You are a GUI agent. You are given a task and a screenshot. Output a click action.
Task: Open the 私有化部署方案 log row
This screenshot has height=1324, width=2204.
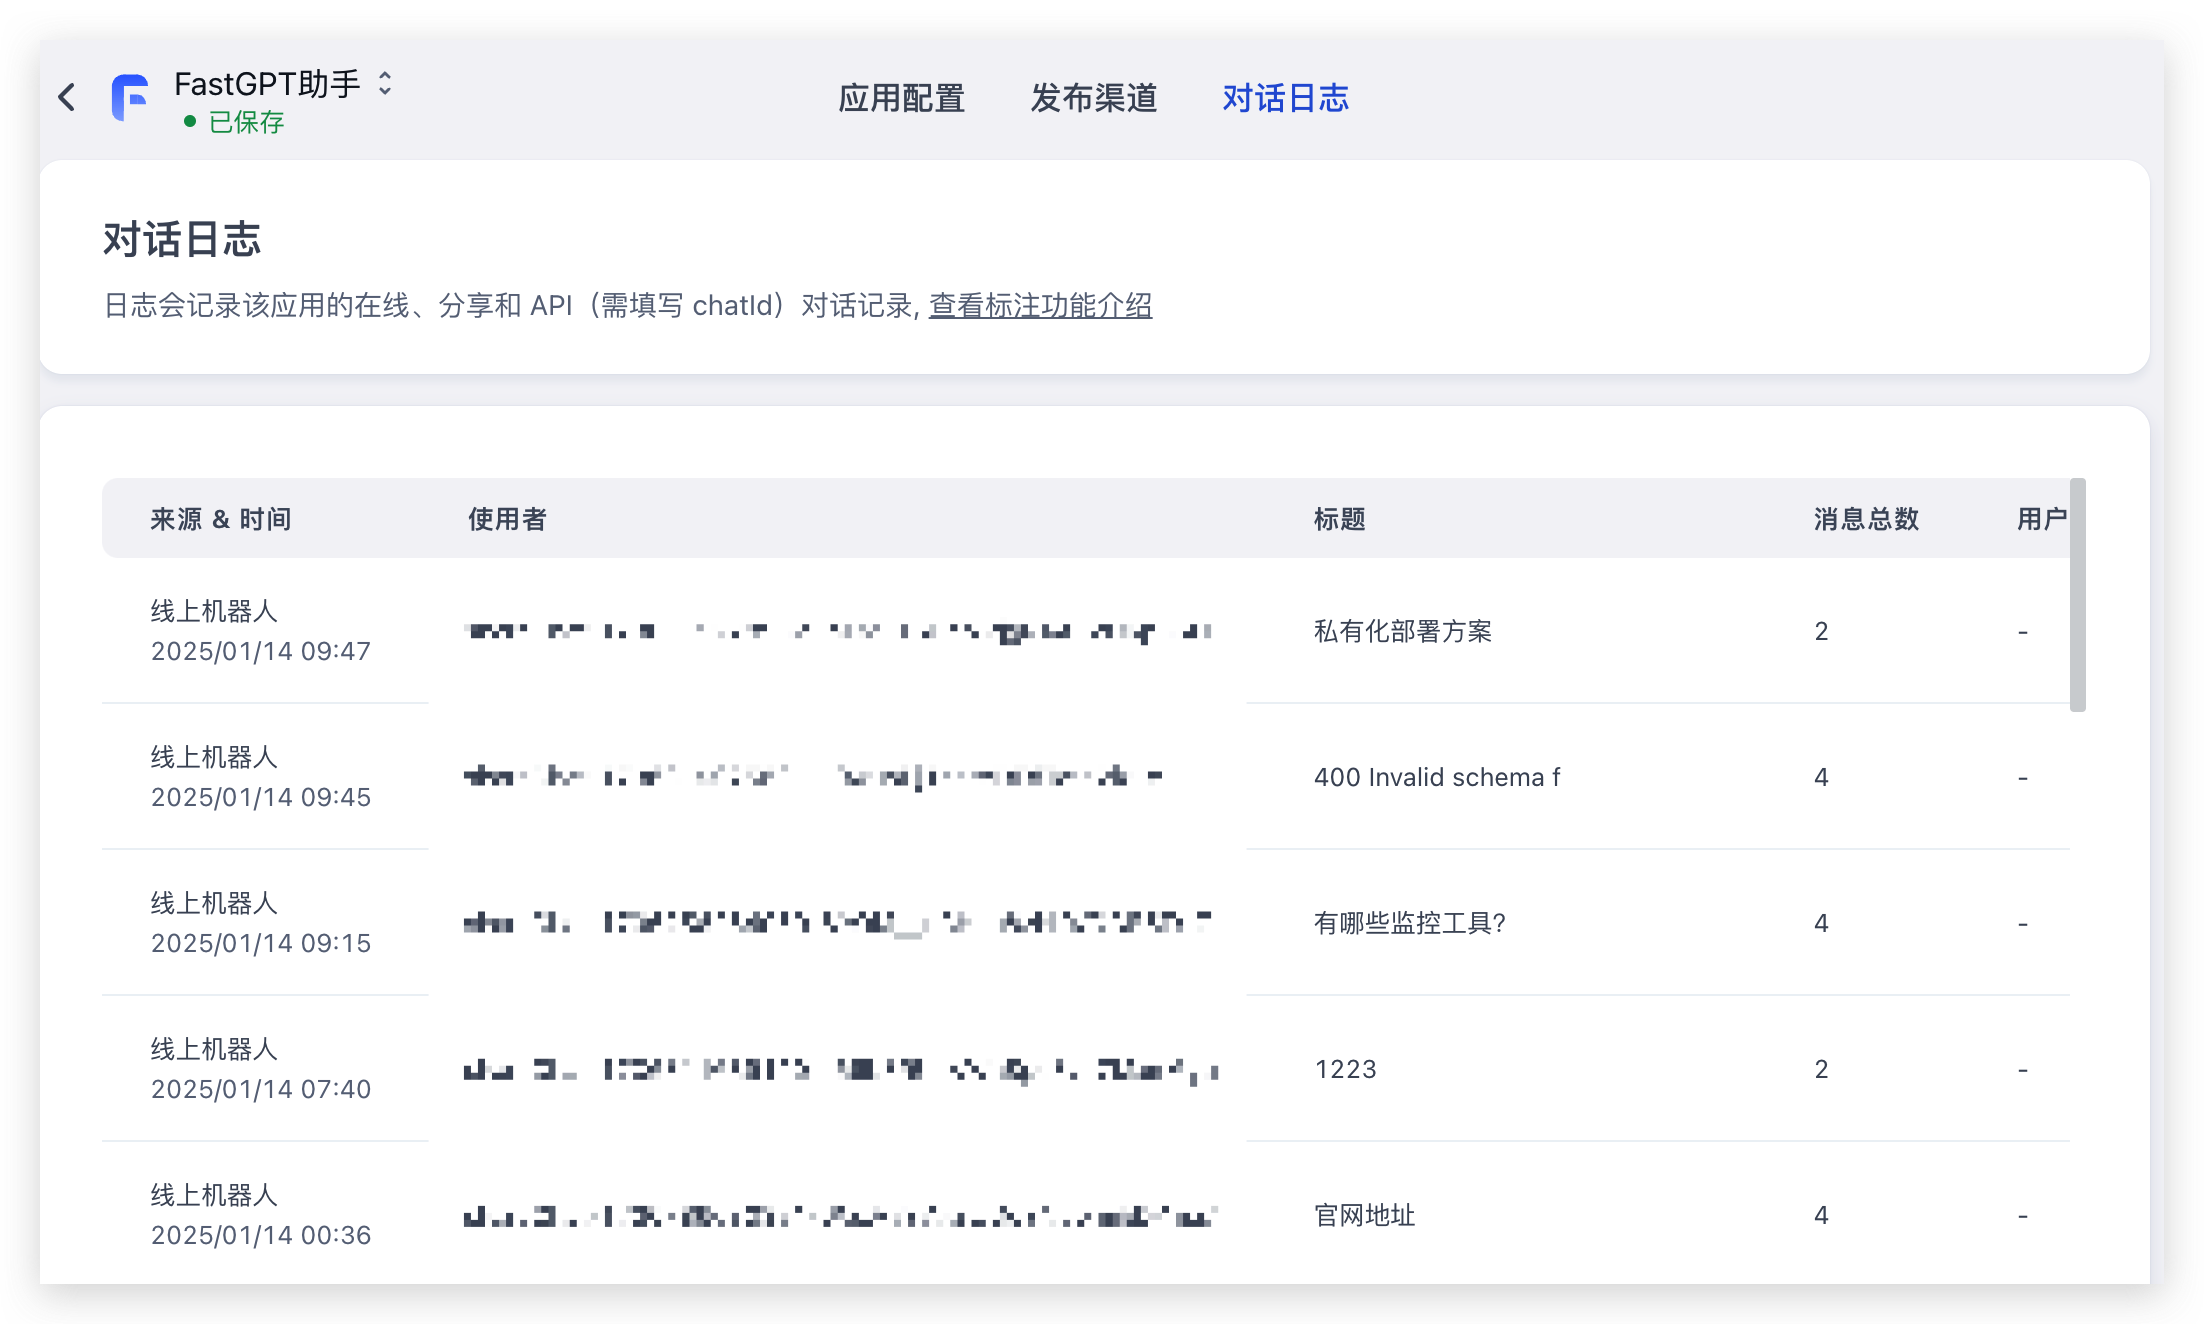click(x=1402, y=631)
